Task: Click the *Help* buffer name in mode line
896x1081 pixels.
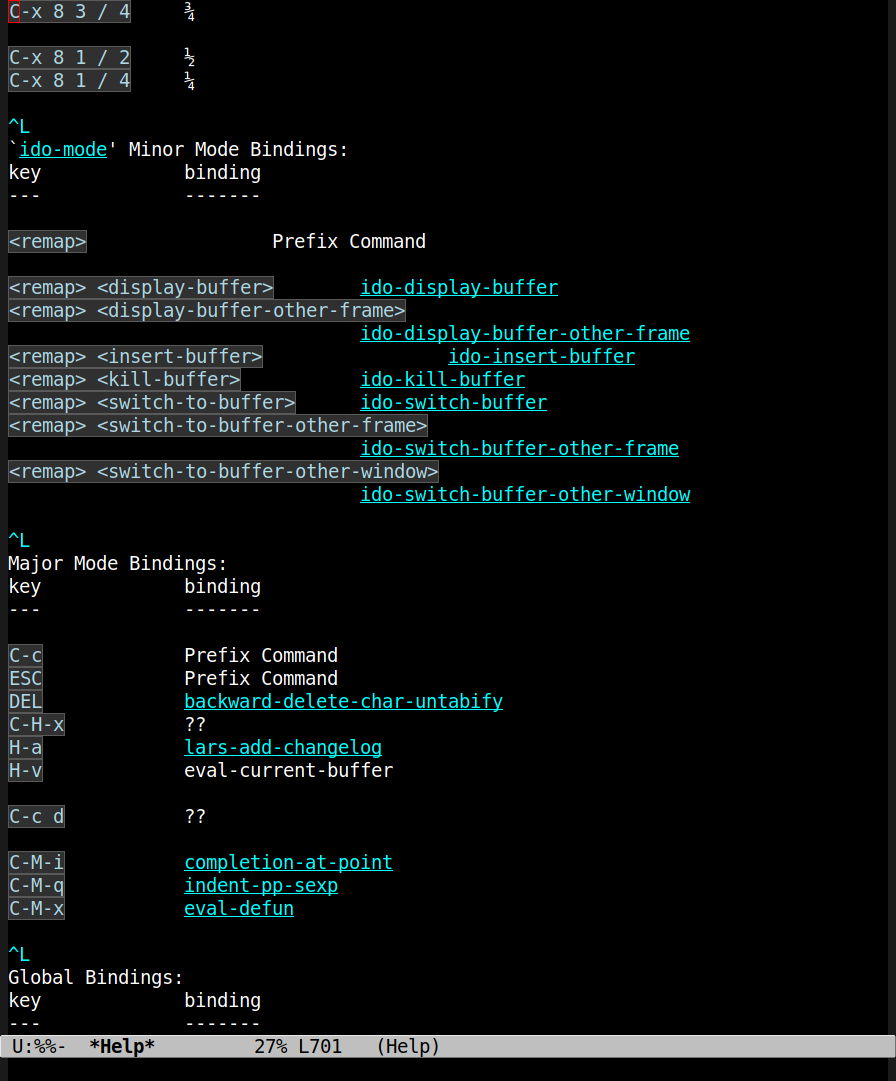Action: 122,1047
